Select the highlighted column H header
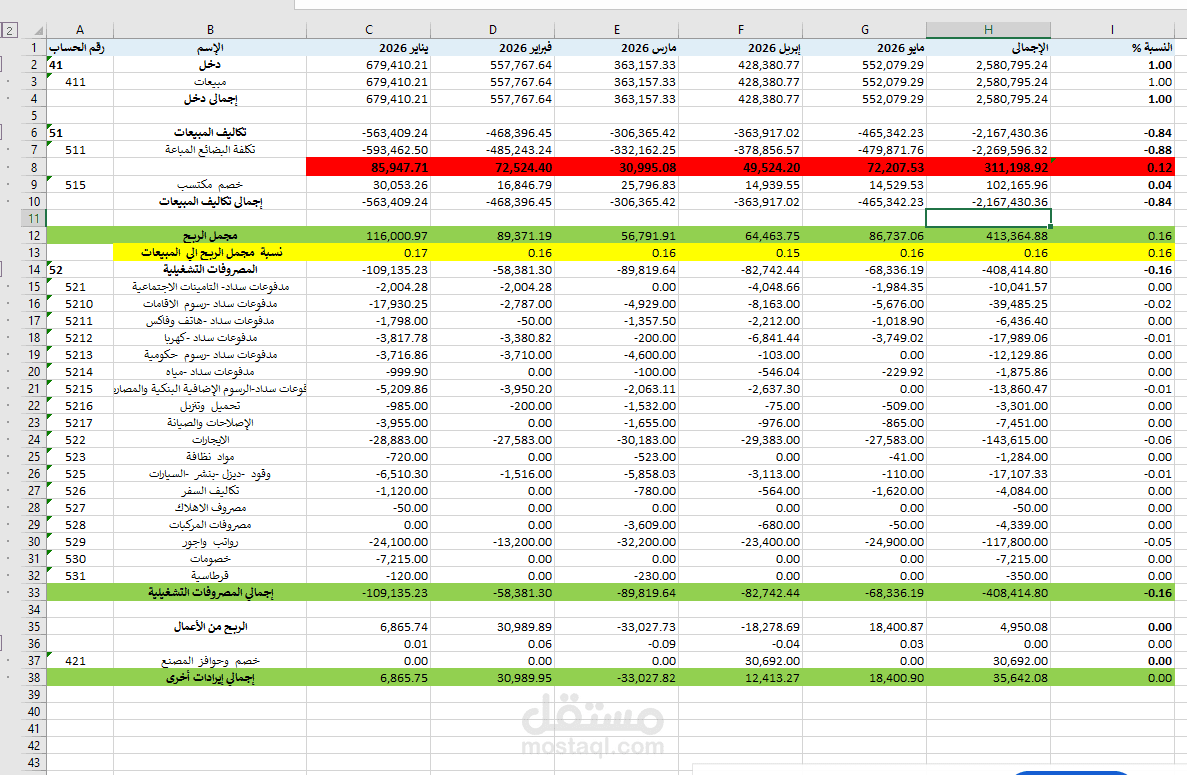Screen dimensions: 1187x775 tap(989, 30)
